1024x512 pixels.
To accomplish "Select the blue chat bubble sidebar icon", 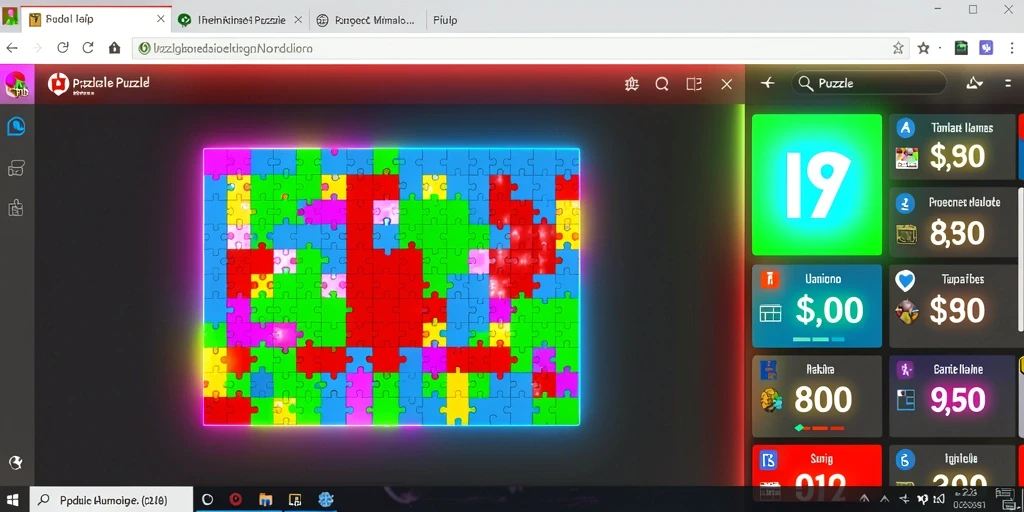I will point(16,126).
